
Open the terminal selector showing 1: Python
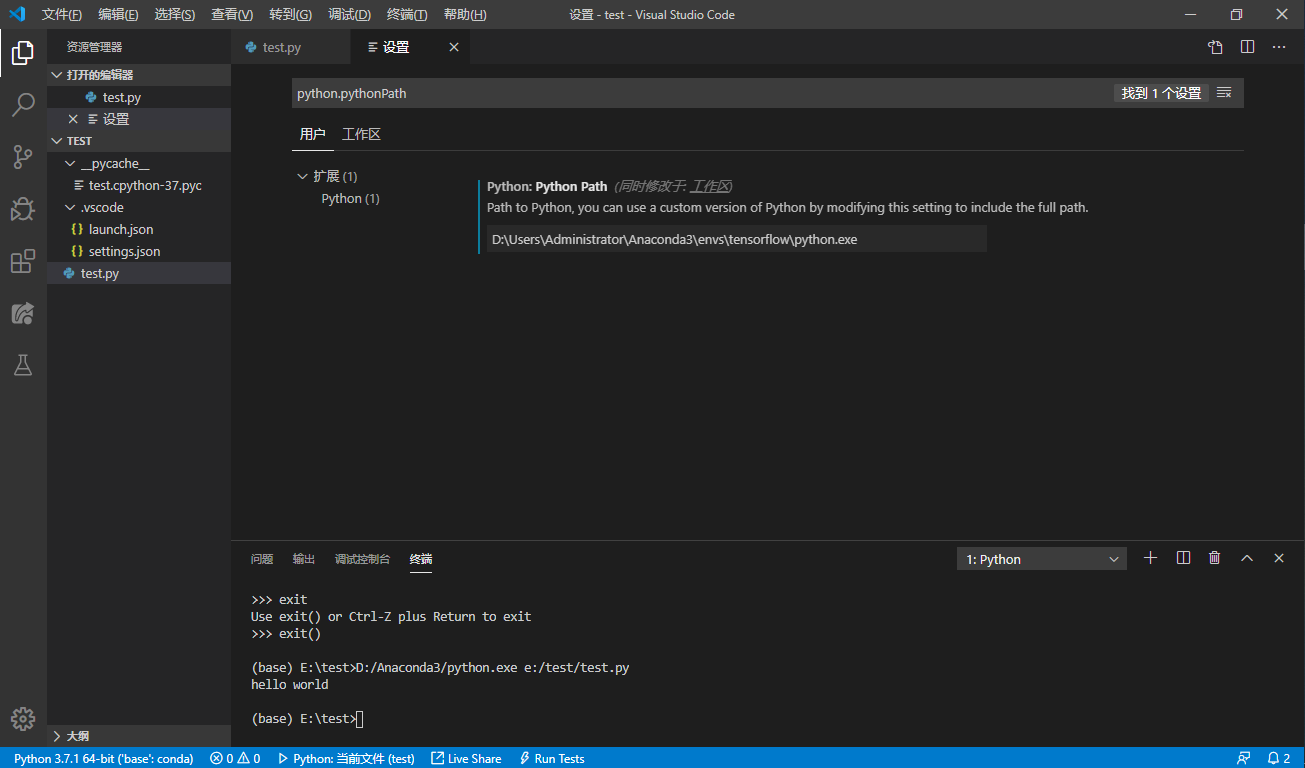[1040, 558]
